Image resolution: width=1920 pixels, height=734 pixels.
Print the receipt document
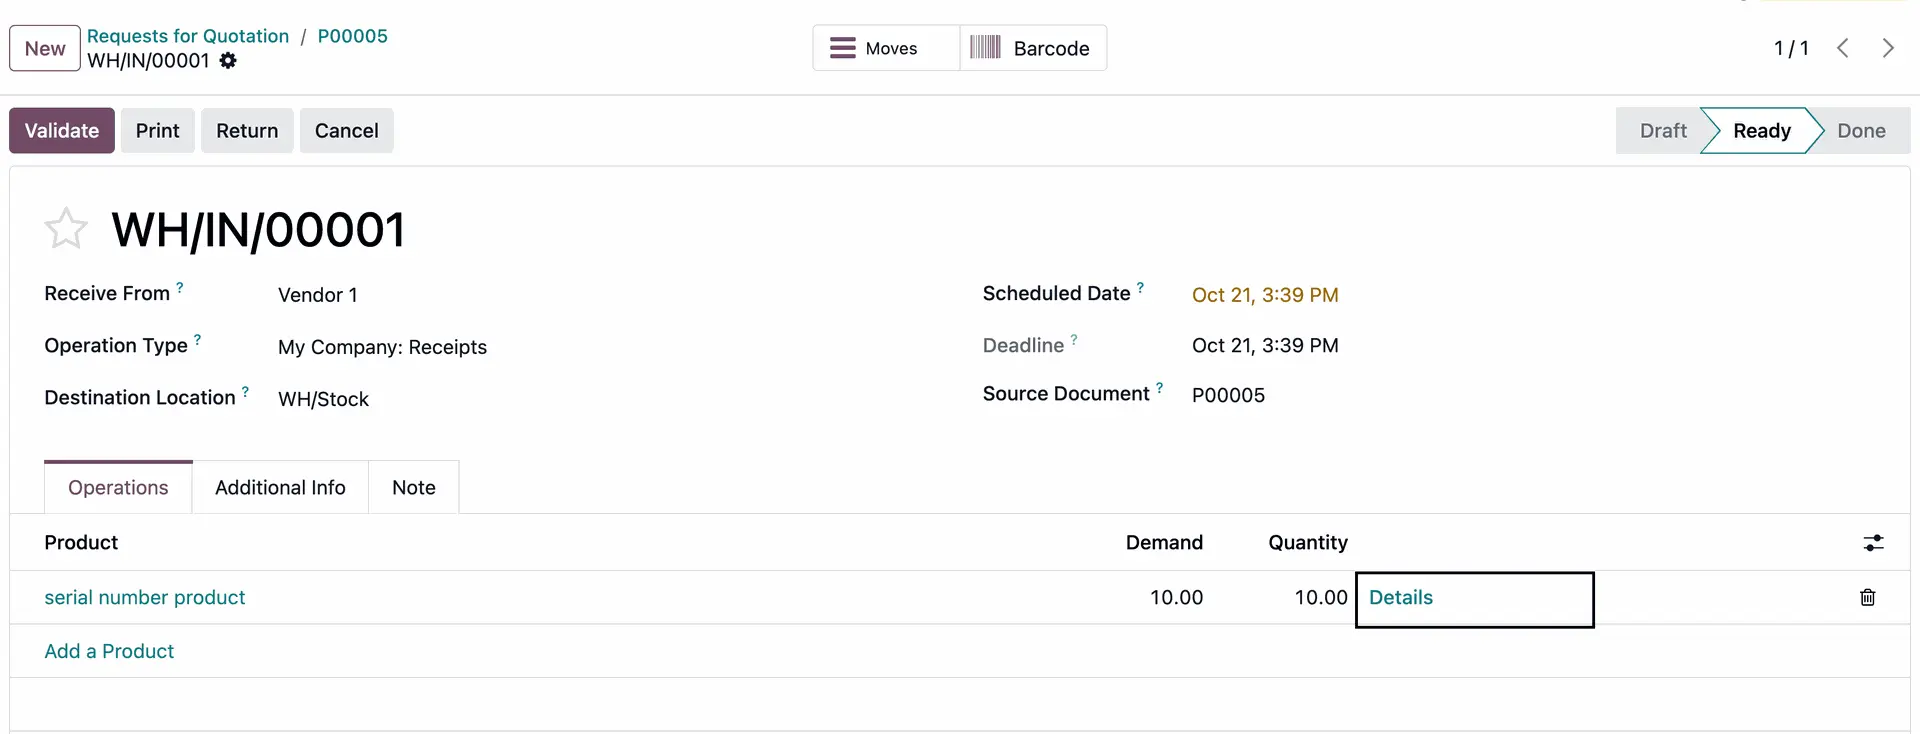pos(157,130)
